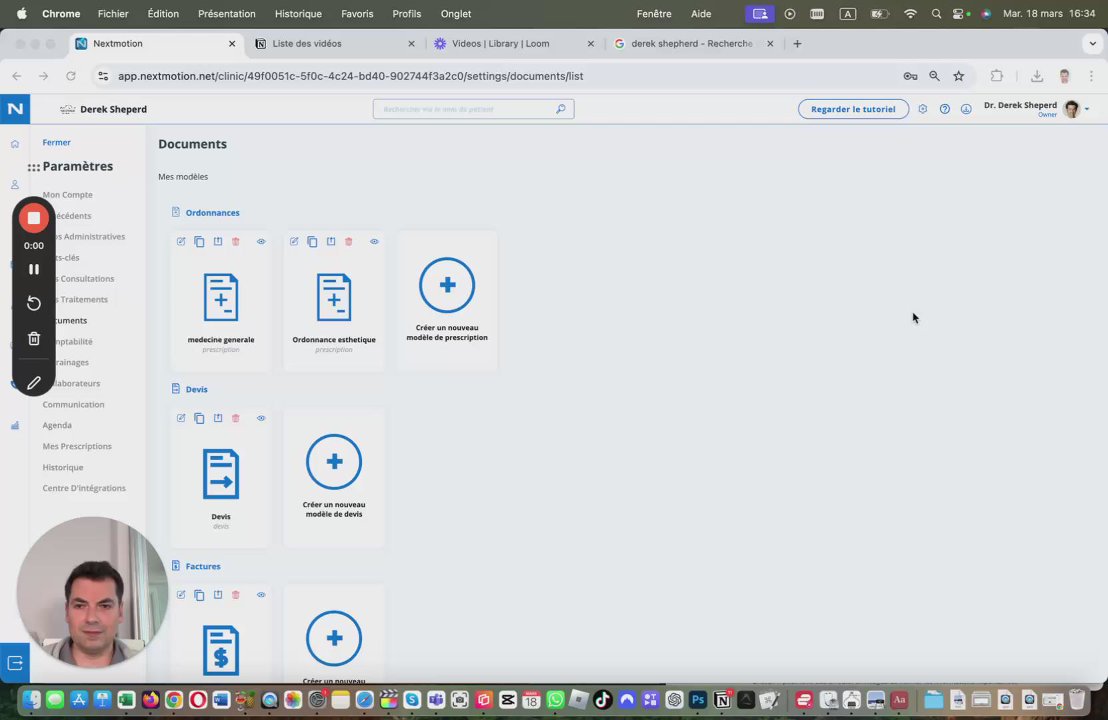The width and height of the screenshot is (1108, 720).
Task: Pause the Loom recording
Action: click(x=33, y=269)
